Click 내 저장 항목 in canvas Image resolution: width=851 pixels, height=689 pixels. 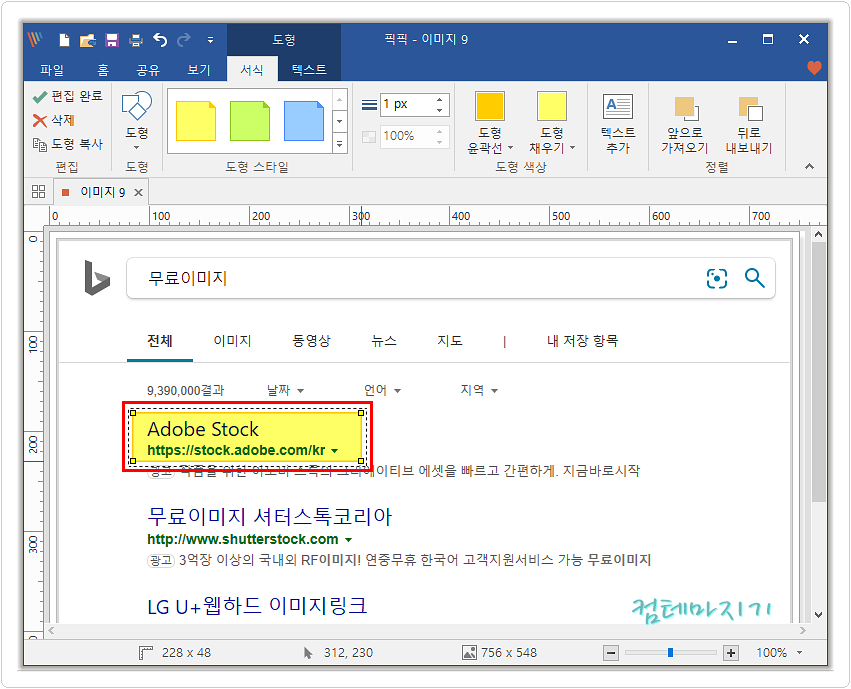[x=582, y=341]
